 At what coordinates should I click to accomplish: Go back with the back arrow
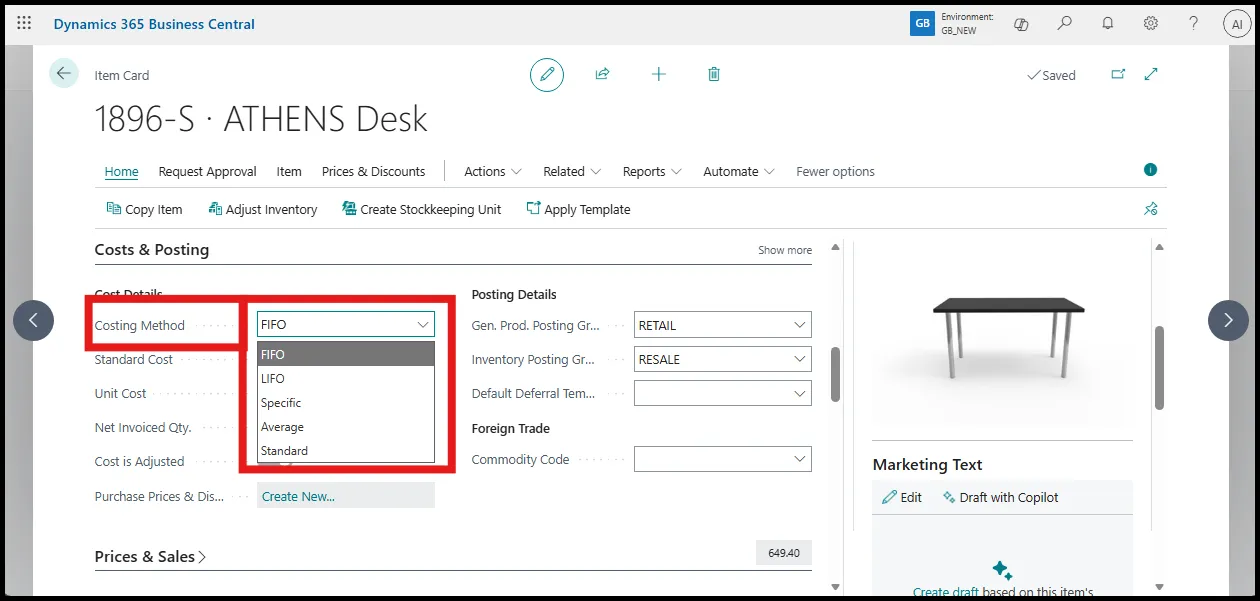tap(64, 73)
